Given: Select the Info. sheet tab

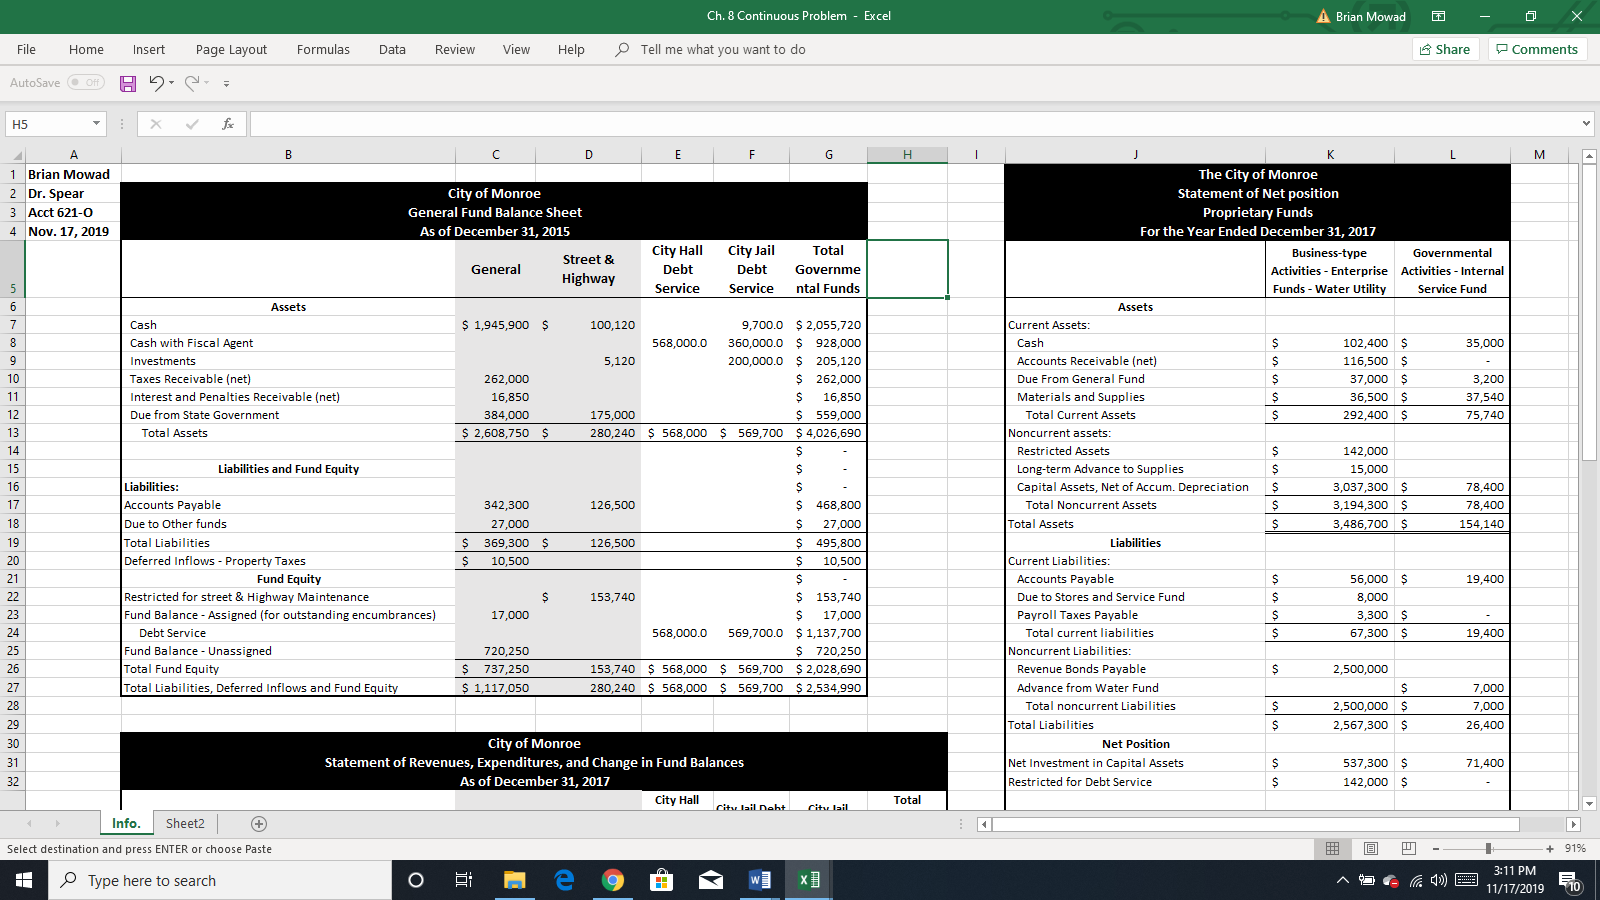Looking at the screenshot, I should coord(126,823).
